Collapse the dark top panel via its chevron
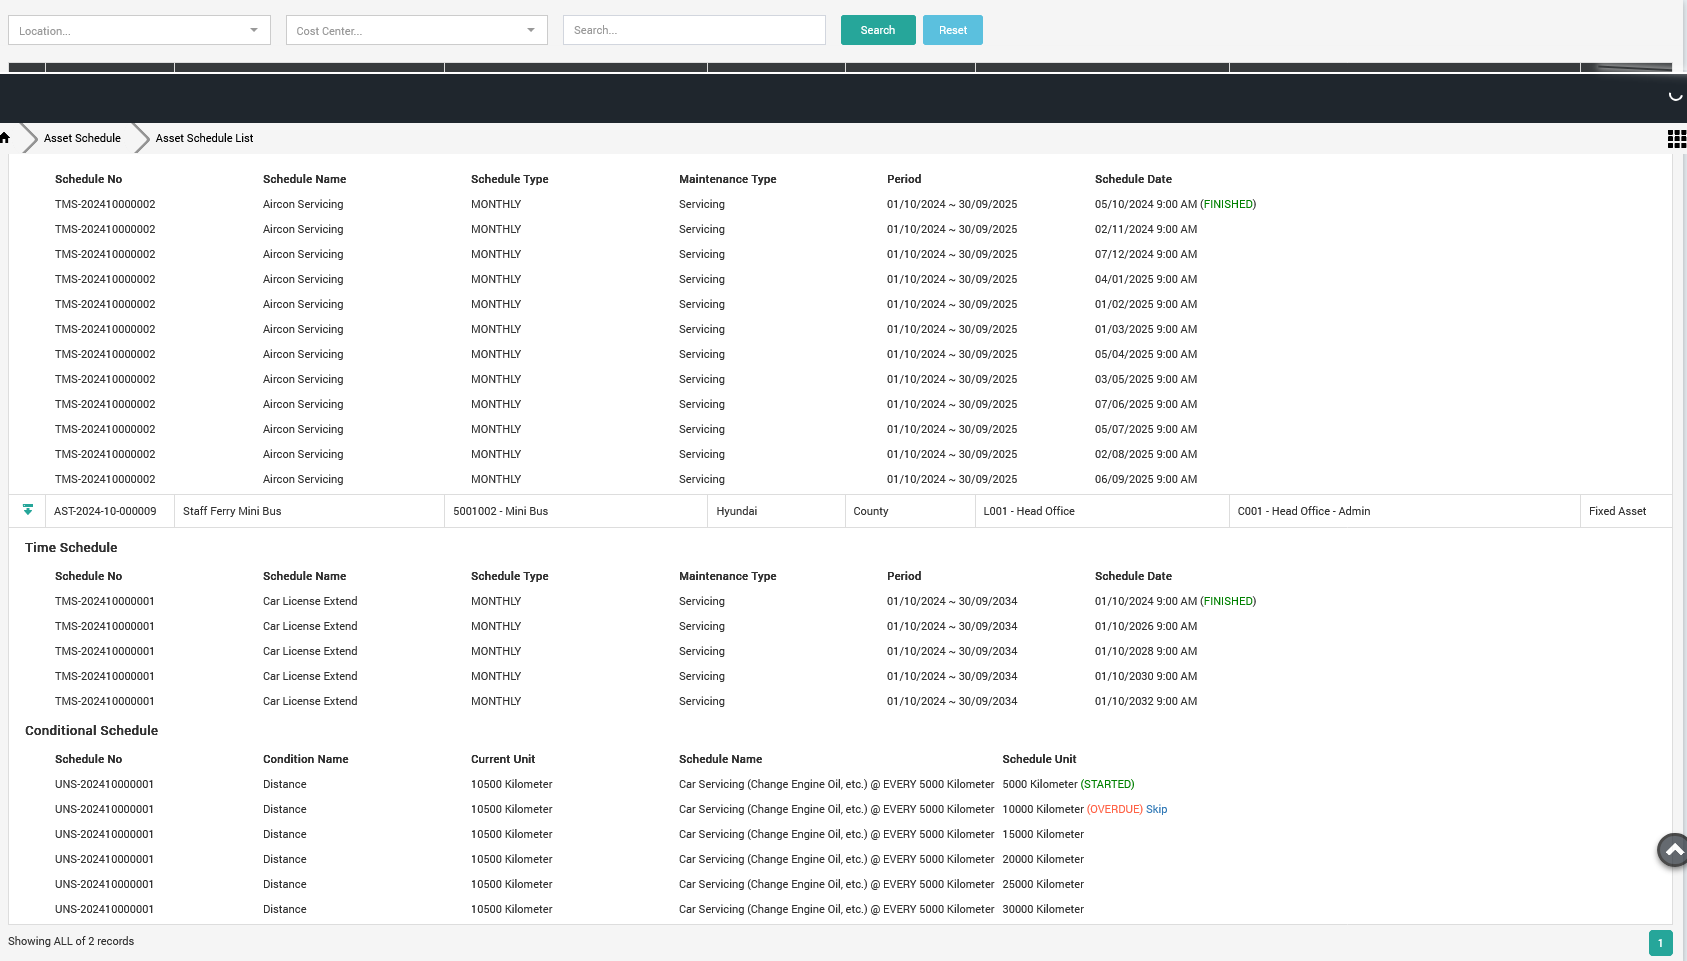 [1674, 97]
